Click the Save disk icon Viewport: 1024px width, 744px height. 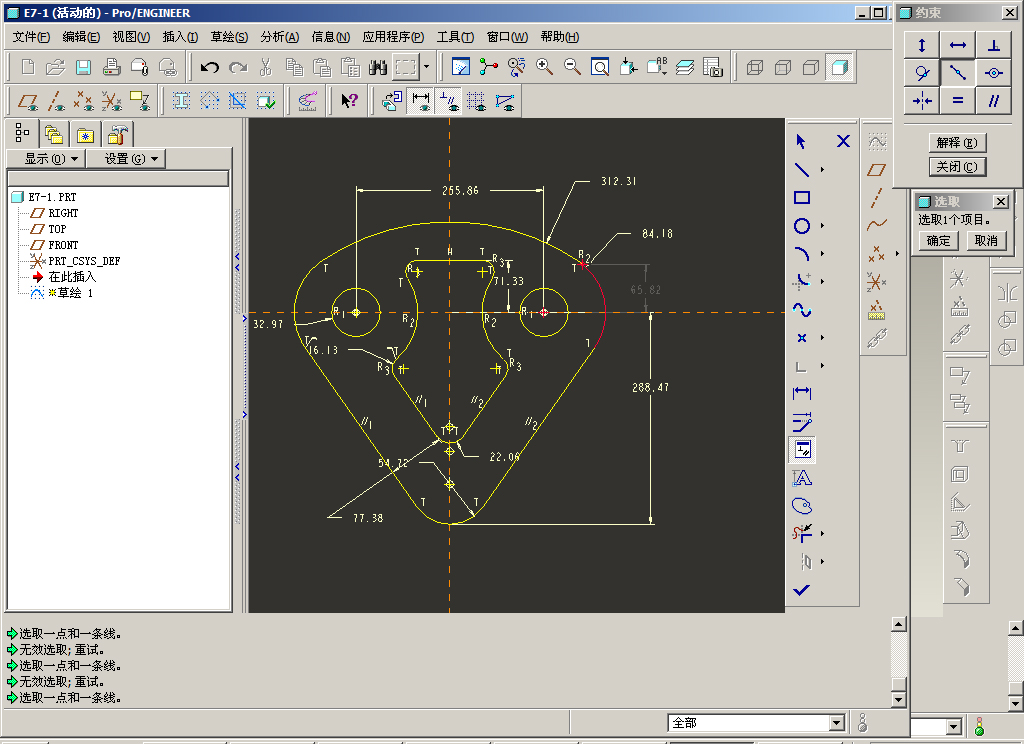pyautogui.click(x=83, y=67)
